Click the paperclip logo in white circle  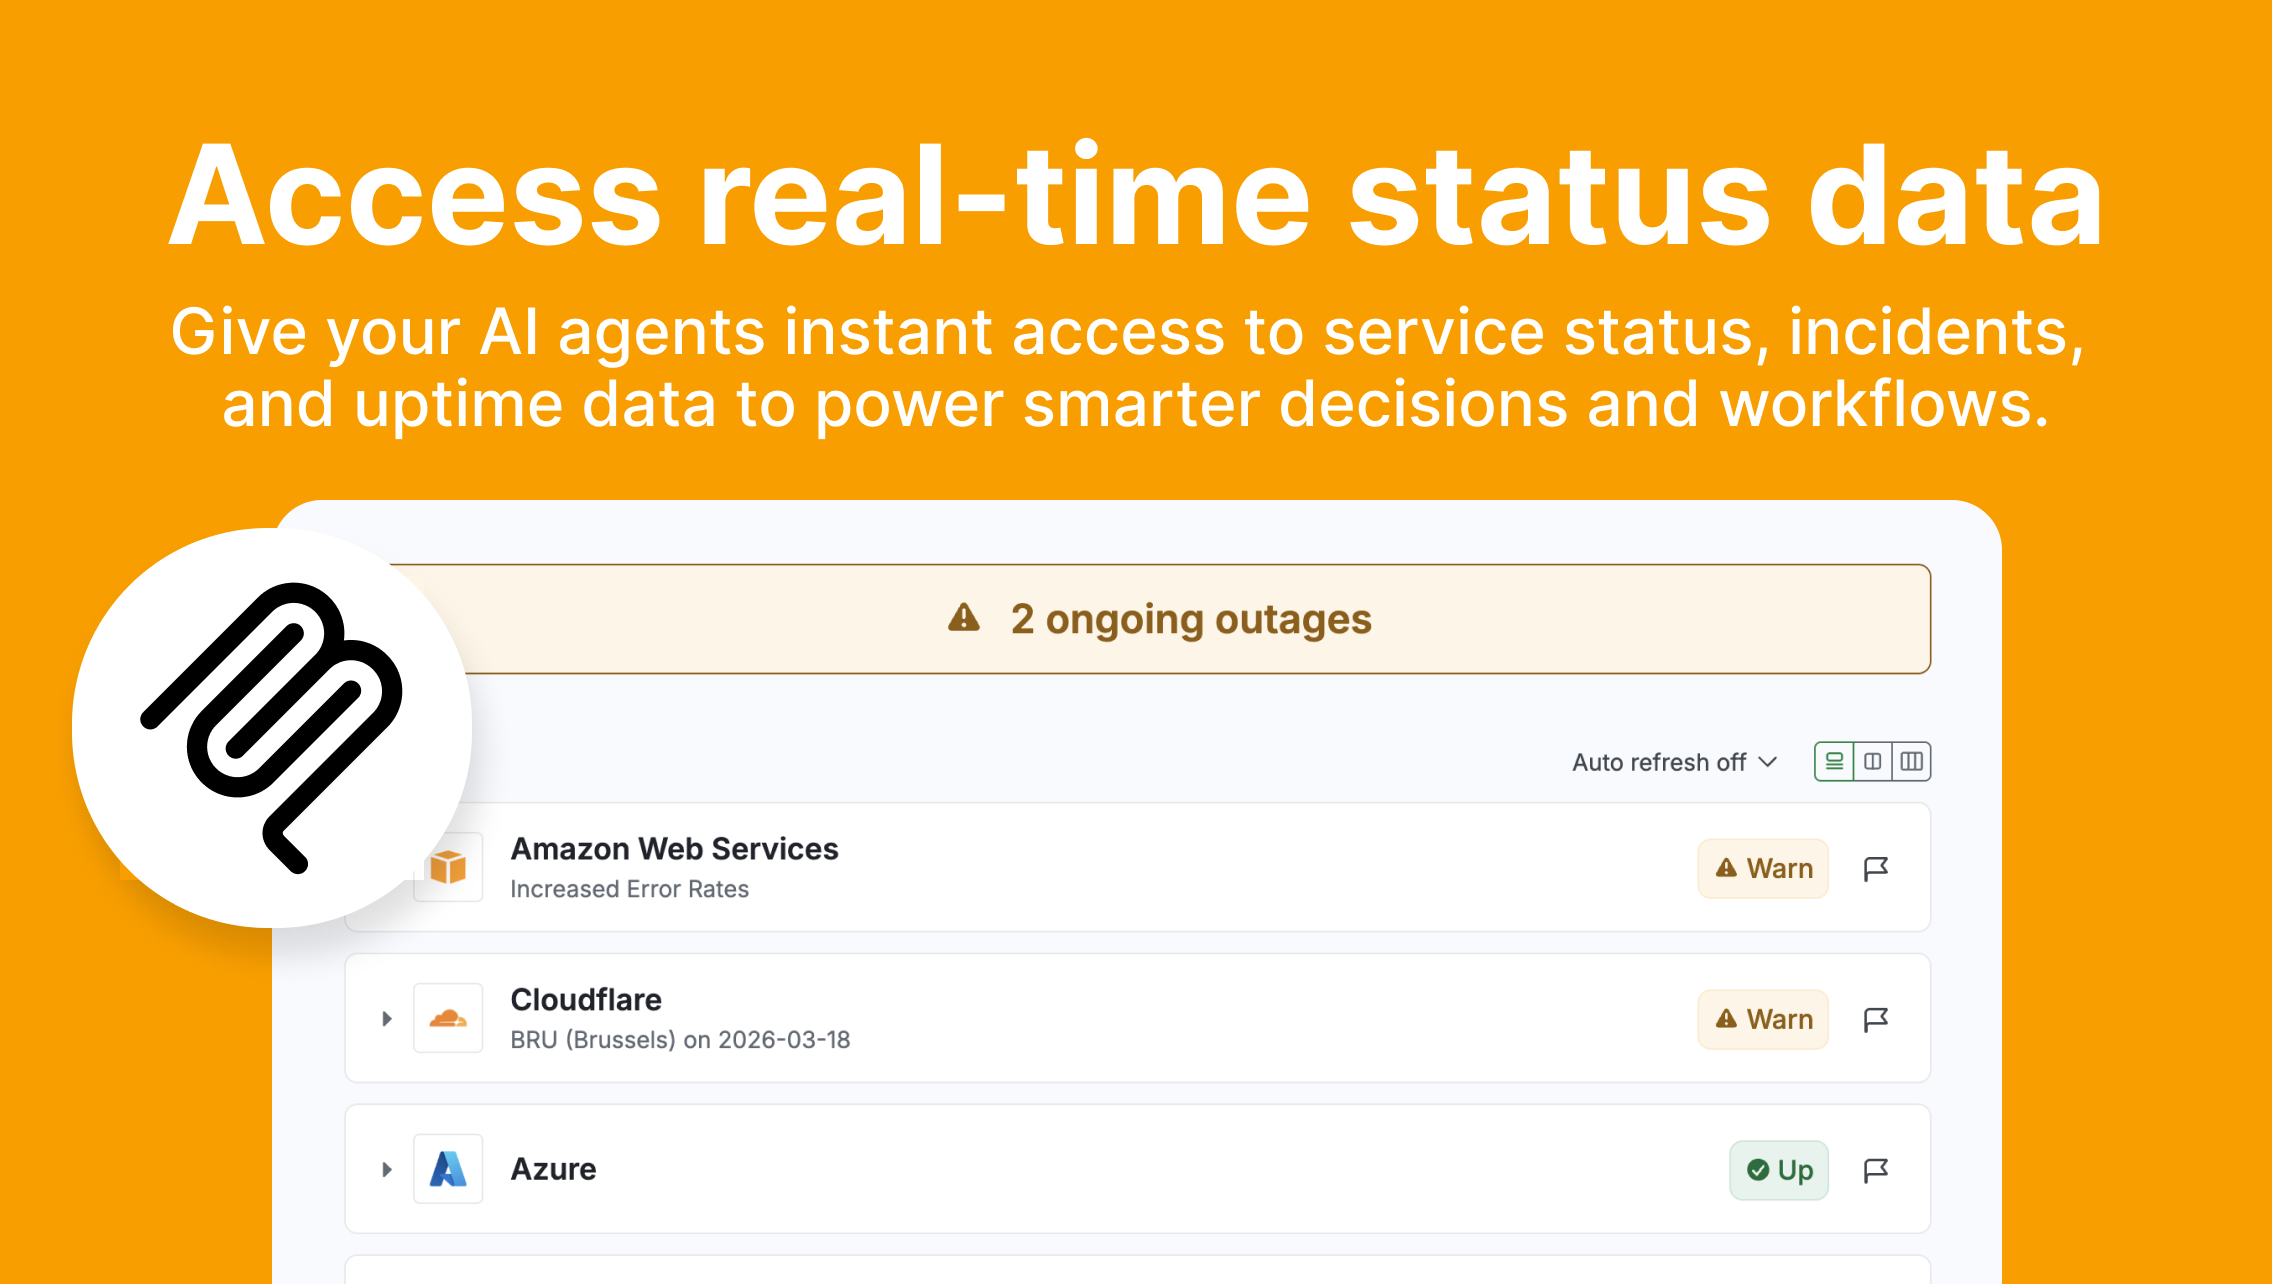point(272,727)
